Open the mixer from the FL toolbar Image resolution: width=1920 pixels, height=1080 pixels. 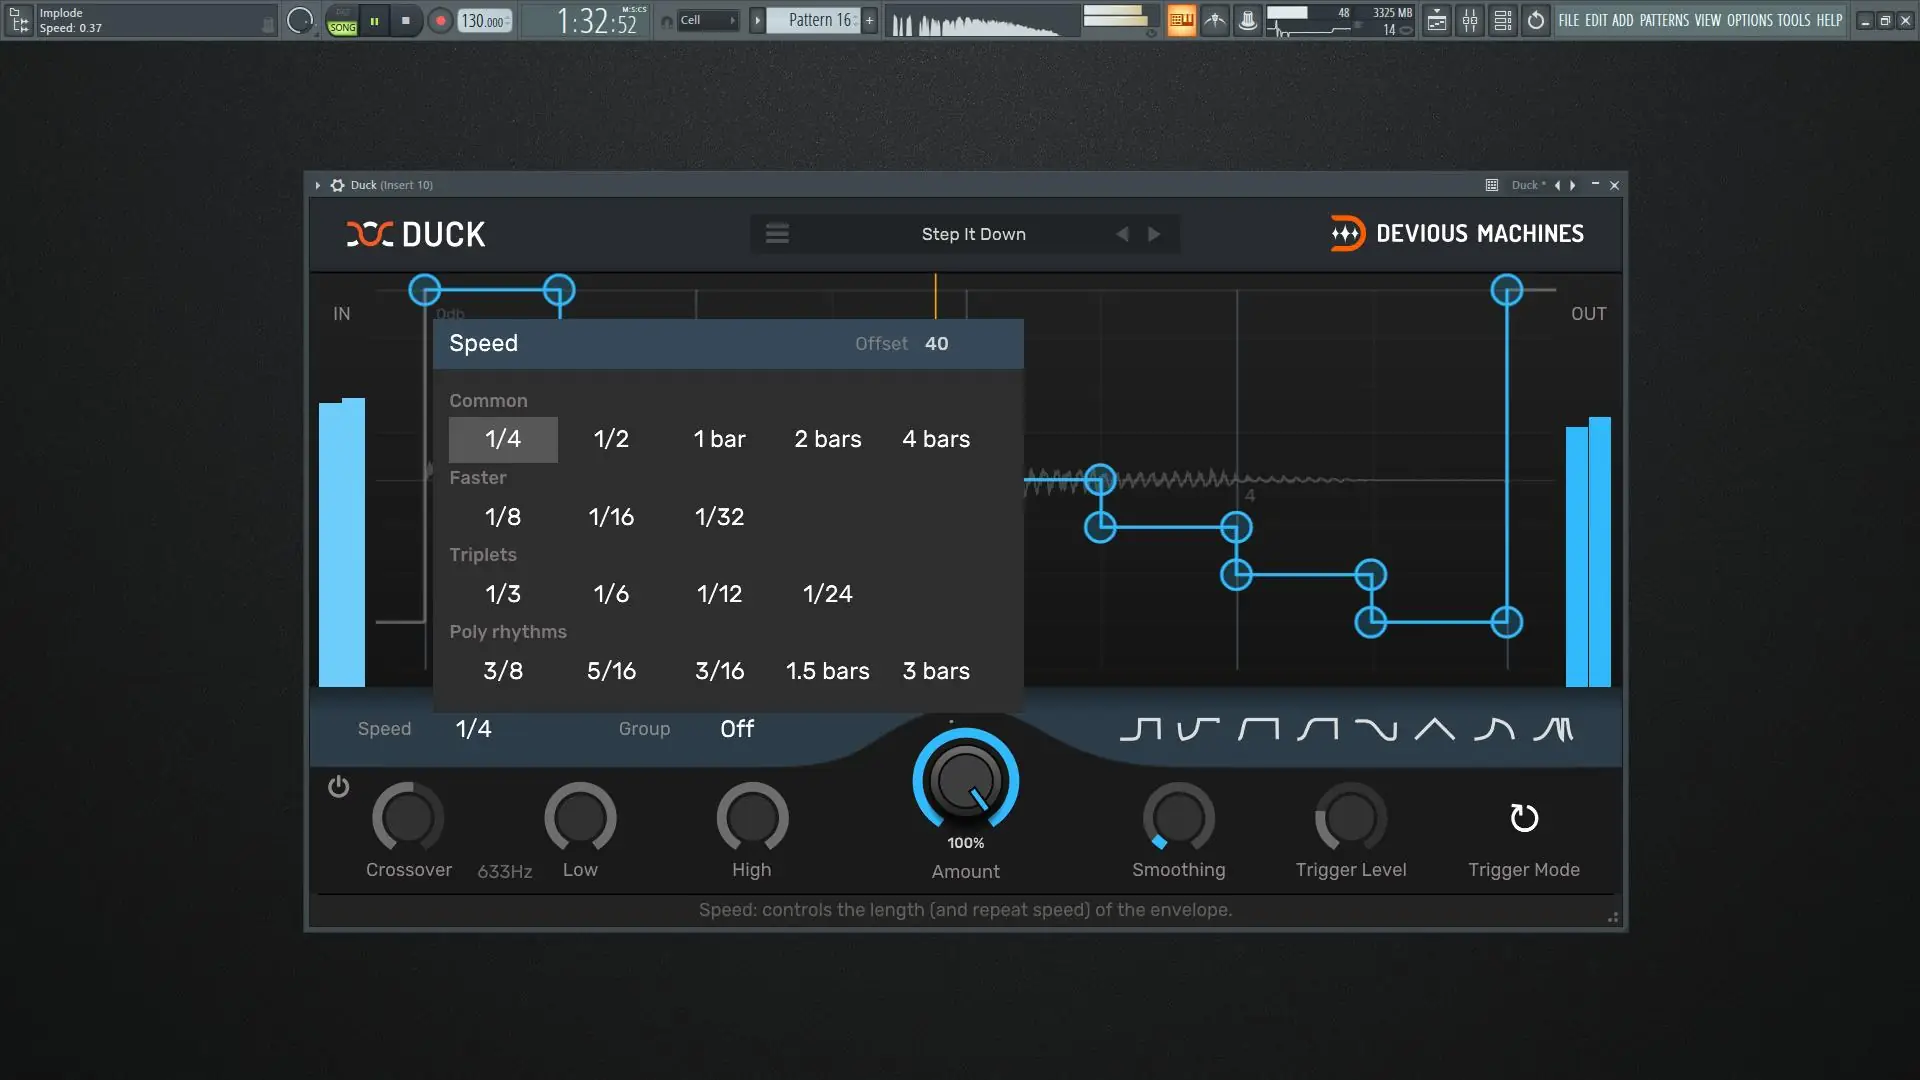[1469, 20]
